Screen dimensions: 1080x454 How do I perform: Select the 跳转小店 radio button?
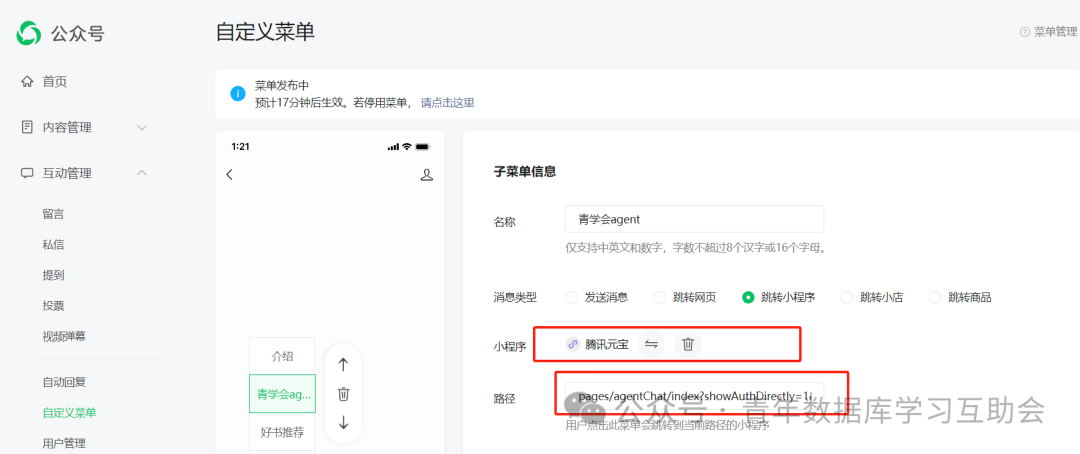click(x=847, y=298)
